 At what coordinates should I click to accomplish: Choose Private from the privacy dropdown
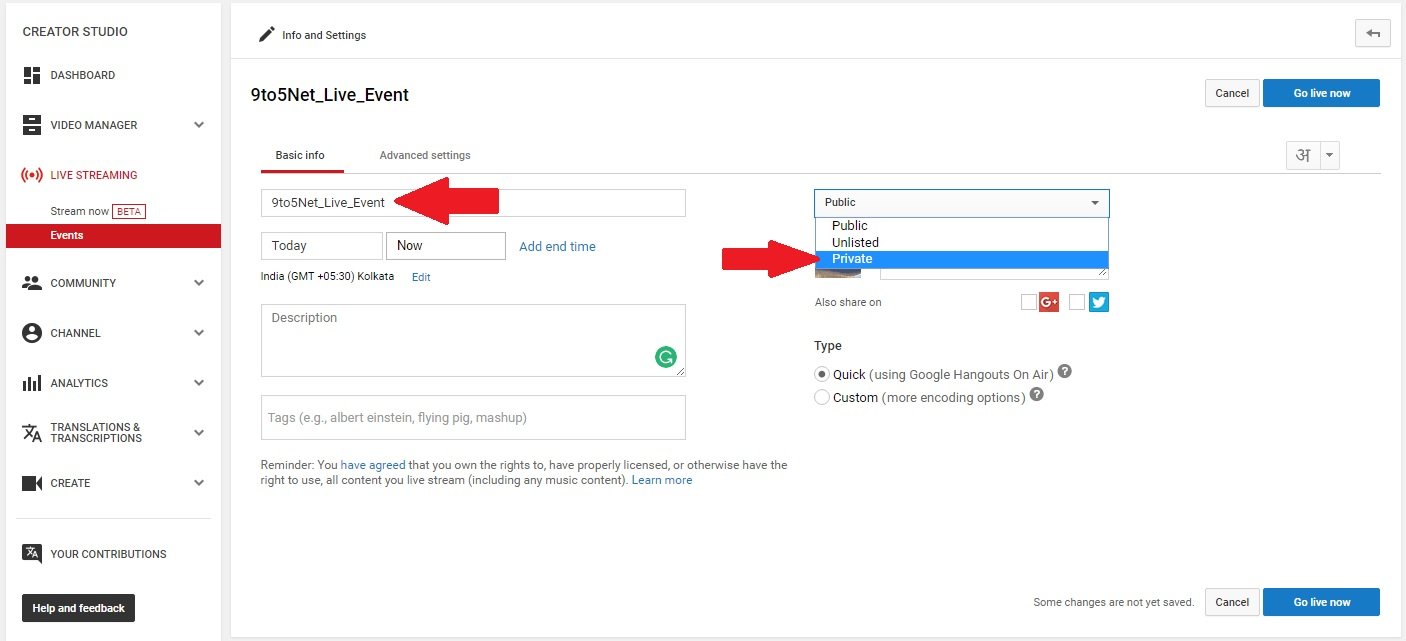(x=852, y=259)
